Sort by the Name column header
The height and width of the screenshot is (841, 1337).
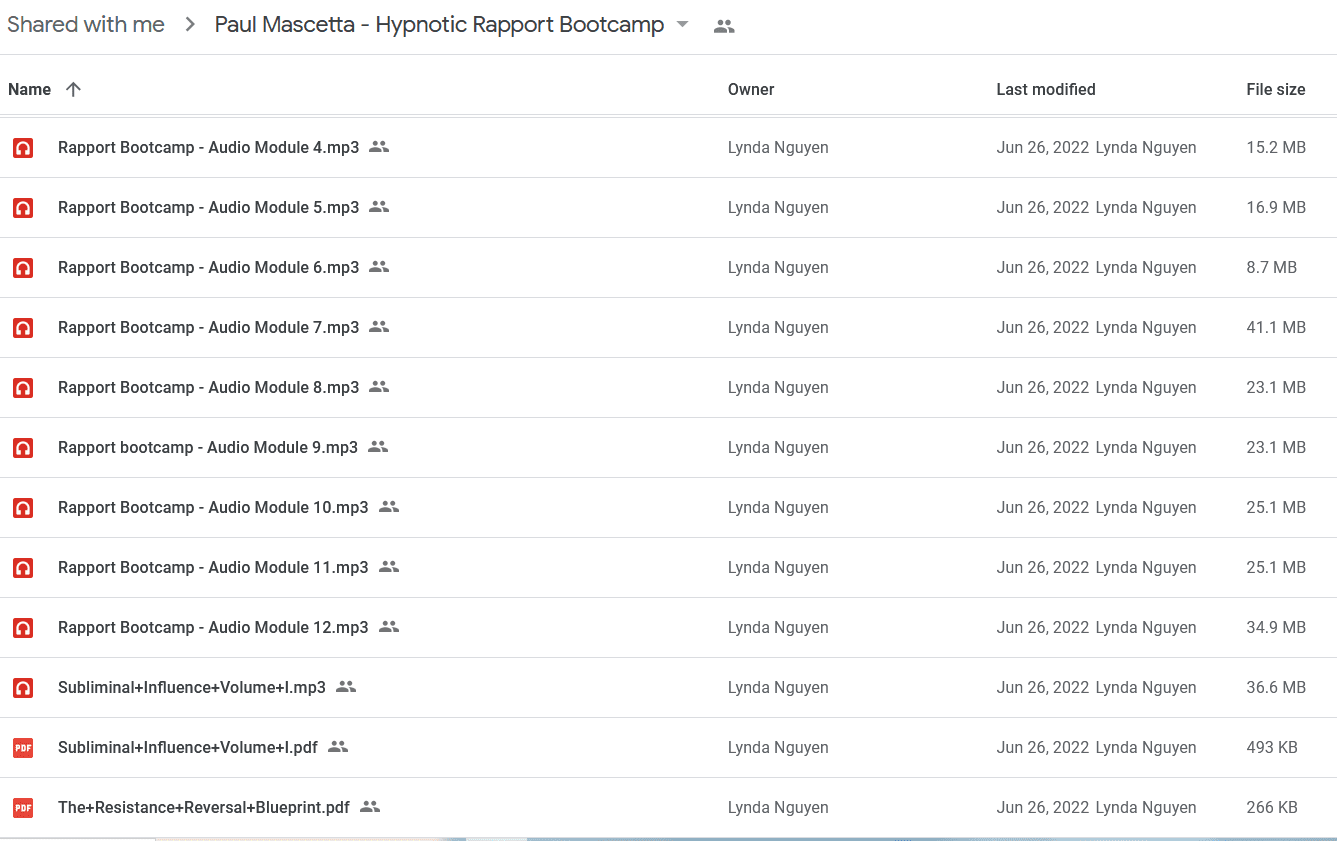pyautogui.click(x=29, y=89)
